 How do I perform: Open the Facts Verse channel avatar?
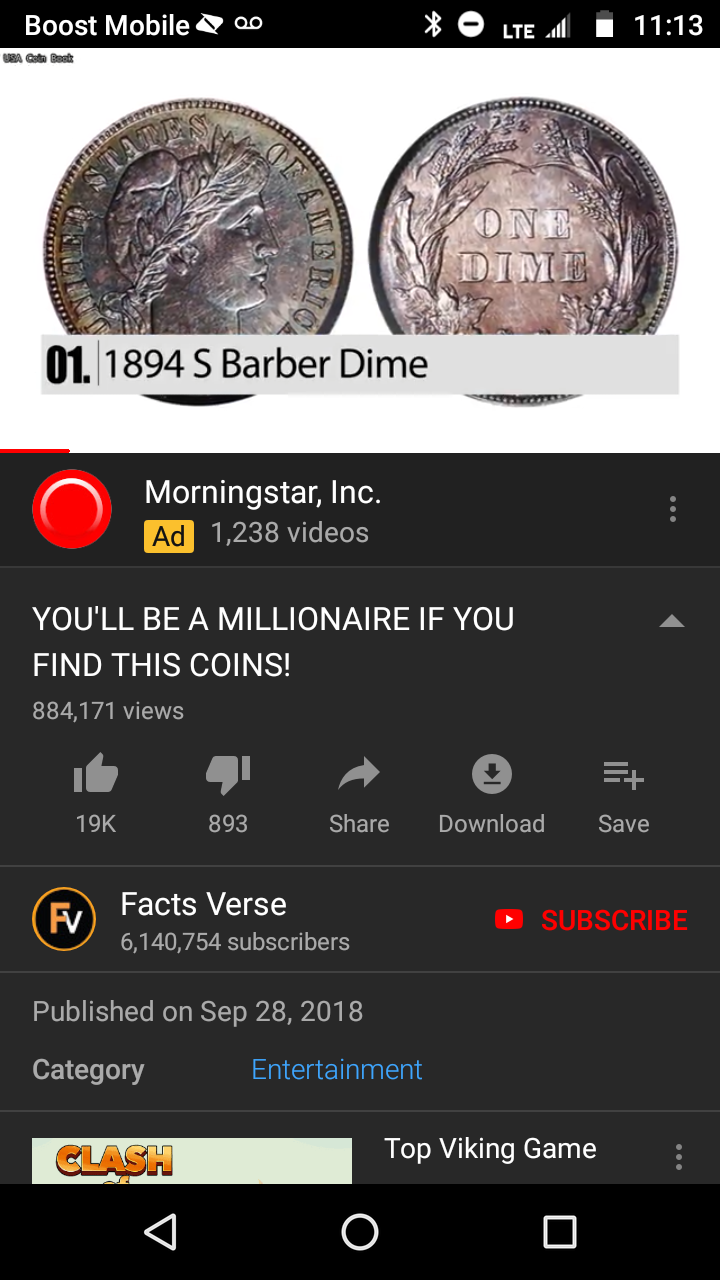tap(64, 919)
